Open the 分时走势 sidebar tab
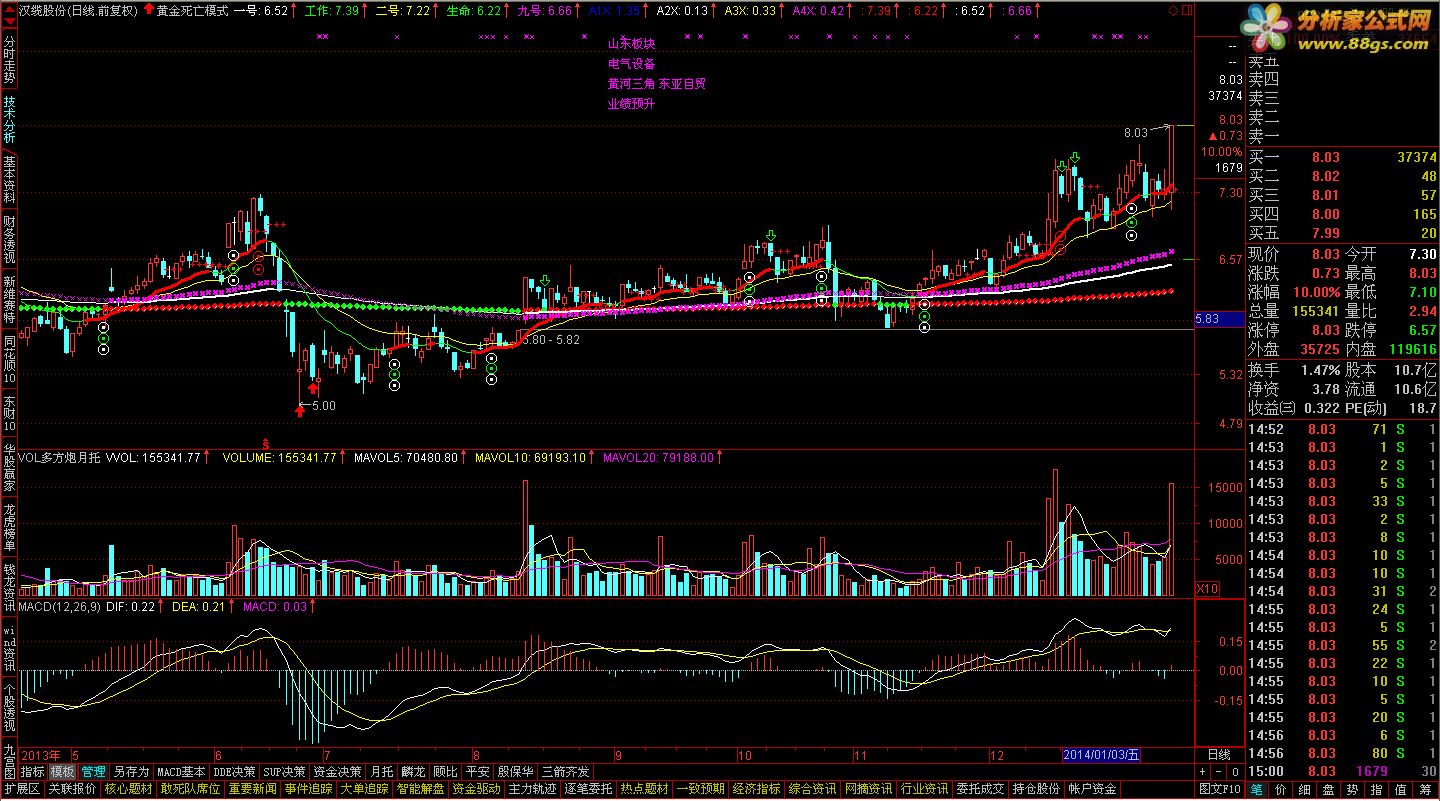Screen dimensions: 1440x801 9,61
